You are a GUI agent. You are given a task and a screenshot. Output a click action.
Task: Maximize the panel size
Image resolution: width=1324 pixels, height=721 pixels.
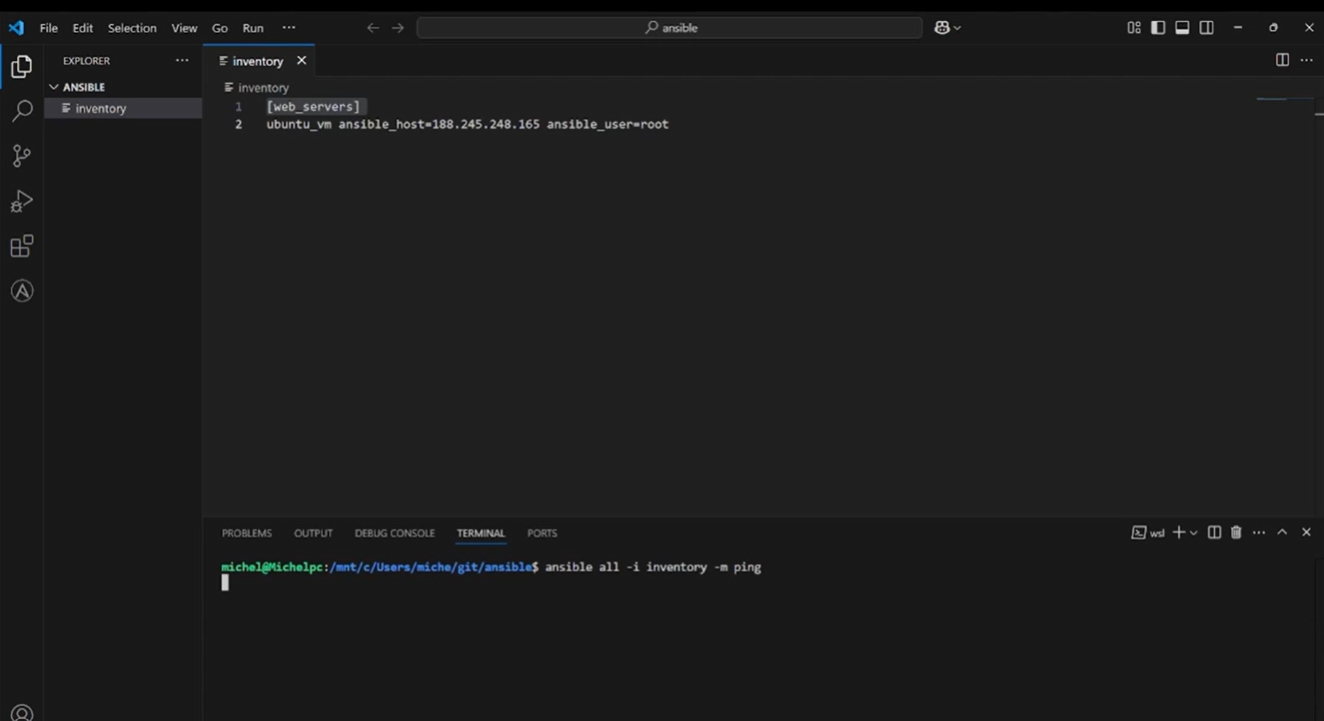tap(1282, 532)
